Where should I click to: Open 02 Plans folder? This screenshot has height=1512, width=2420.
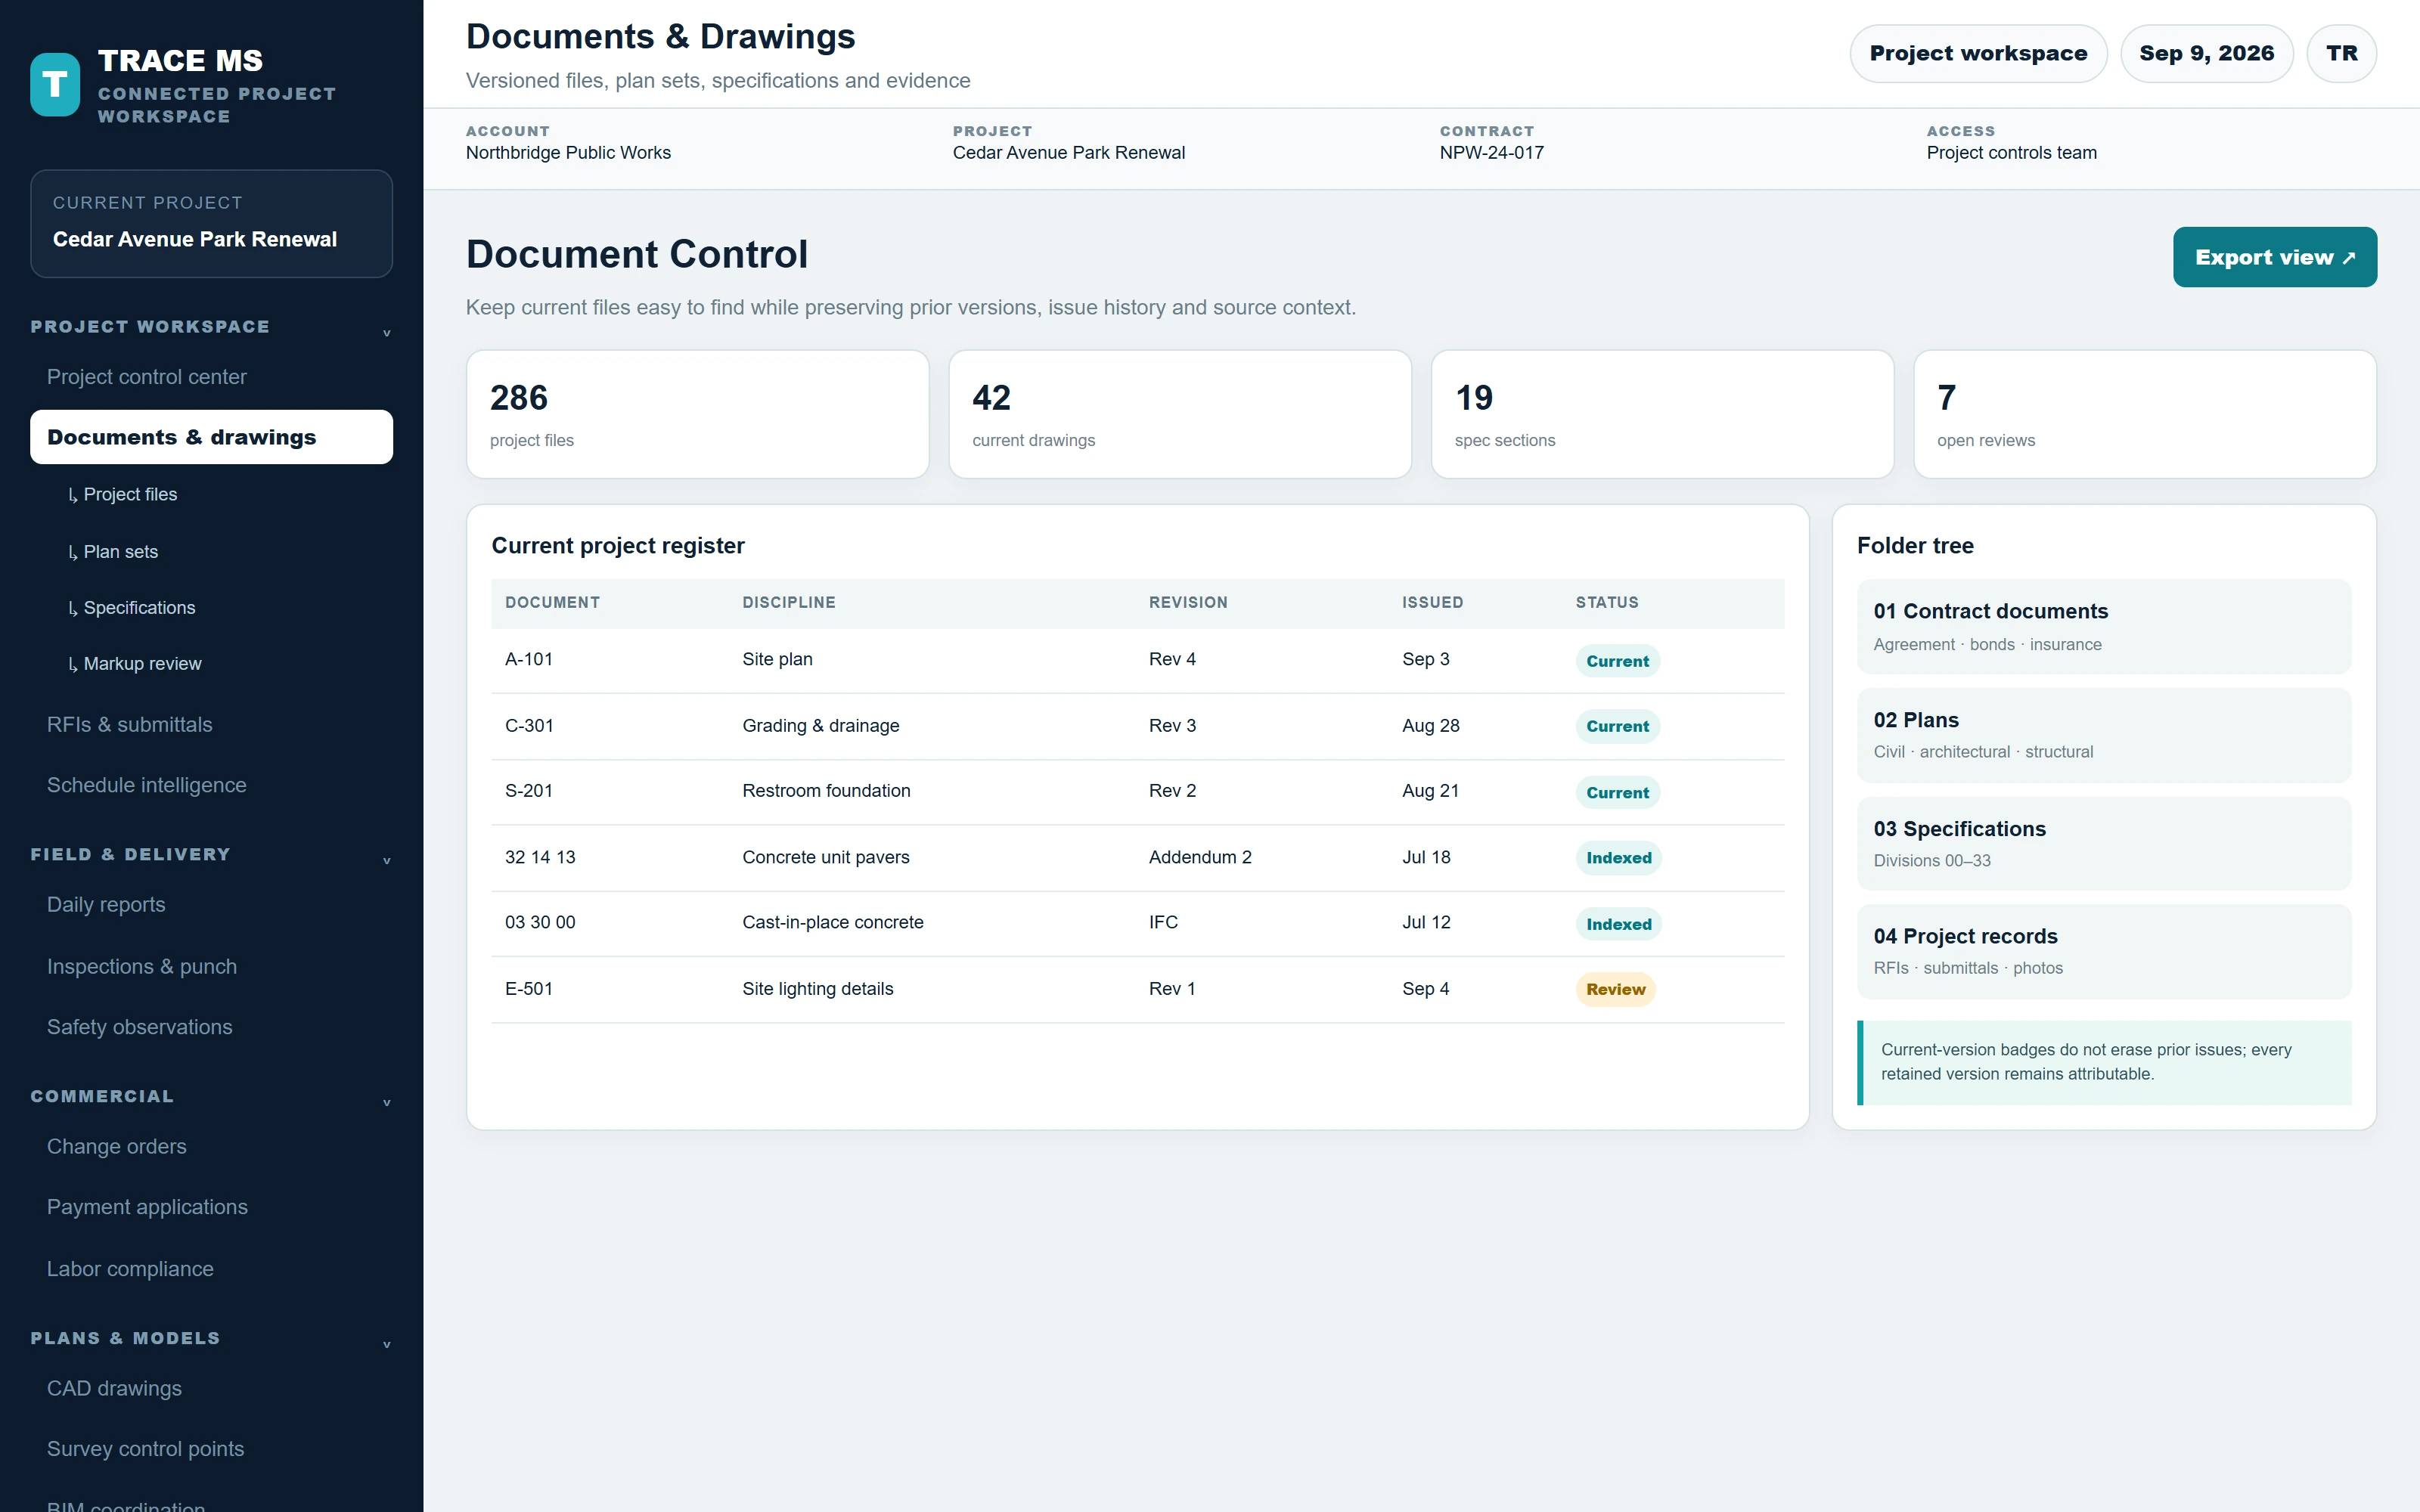[x=2104, y=735]
